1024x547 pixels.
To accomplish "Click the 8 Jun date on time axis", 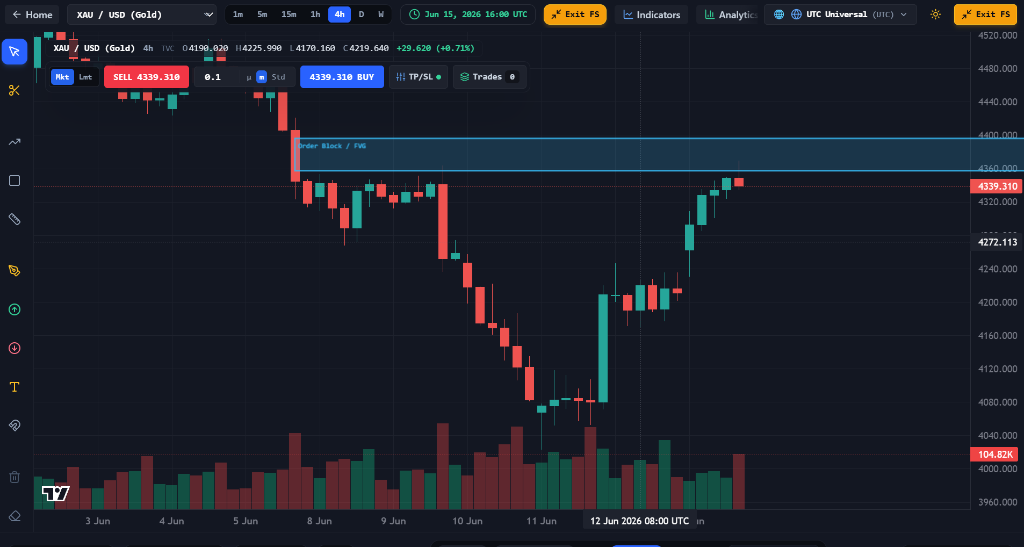I will (319, 521).
